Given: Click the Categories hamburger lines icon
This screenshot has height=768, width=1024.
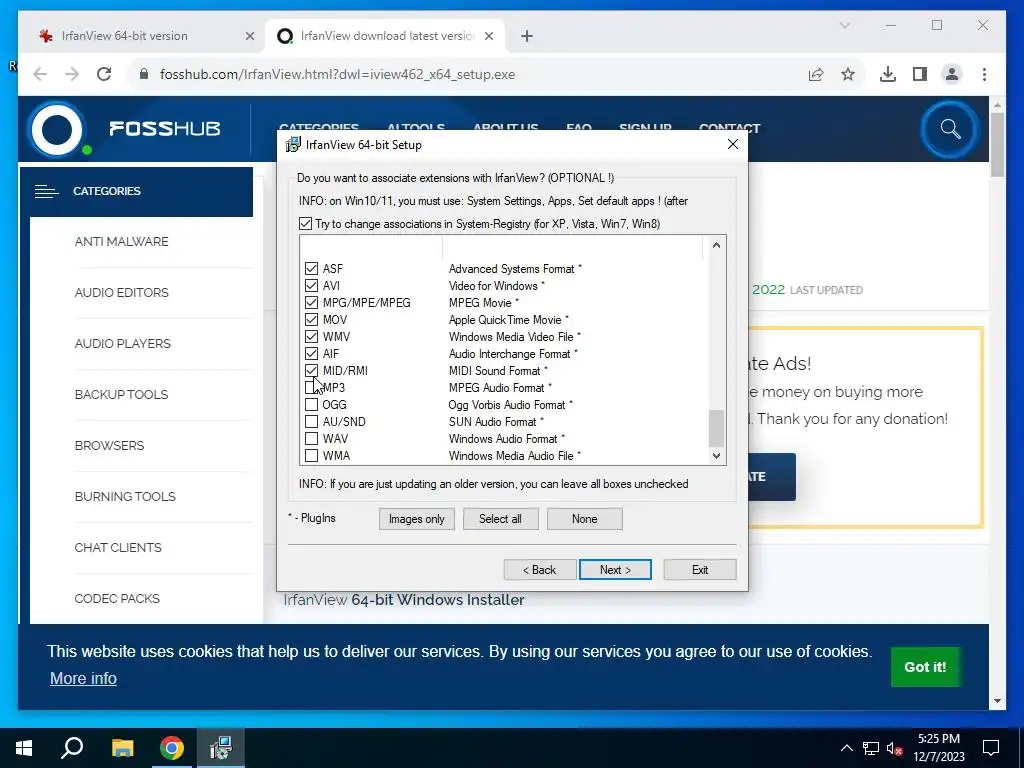Looking at the screenshot, I should pos(46,191).
